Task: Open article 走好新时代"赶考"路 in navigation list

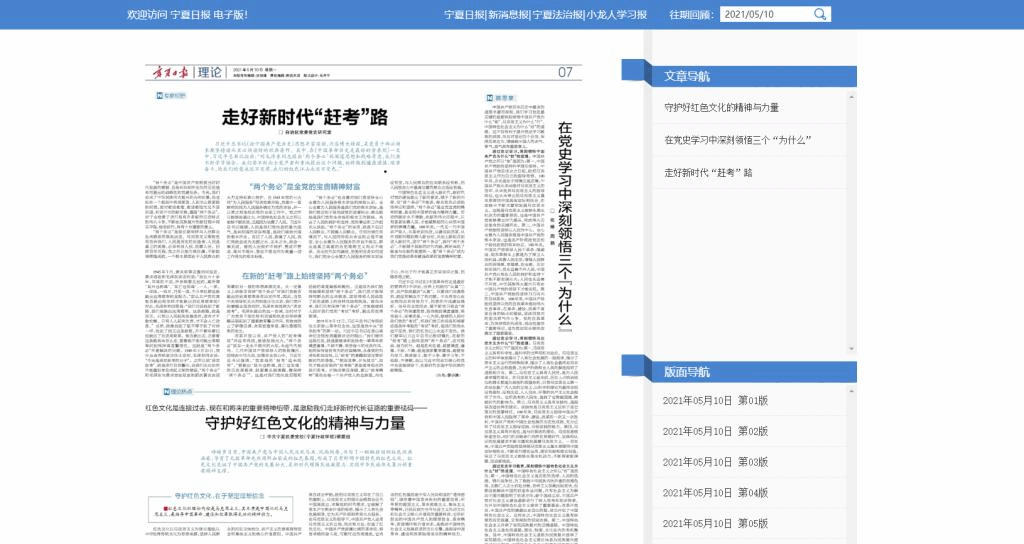Action: click(x=708, y=172)
